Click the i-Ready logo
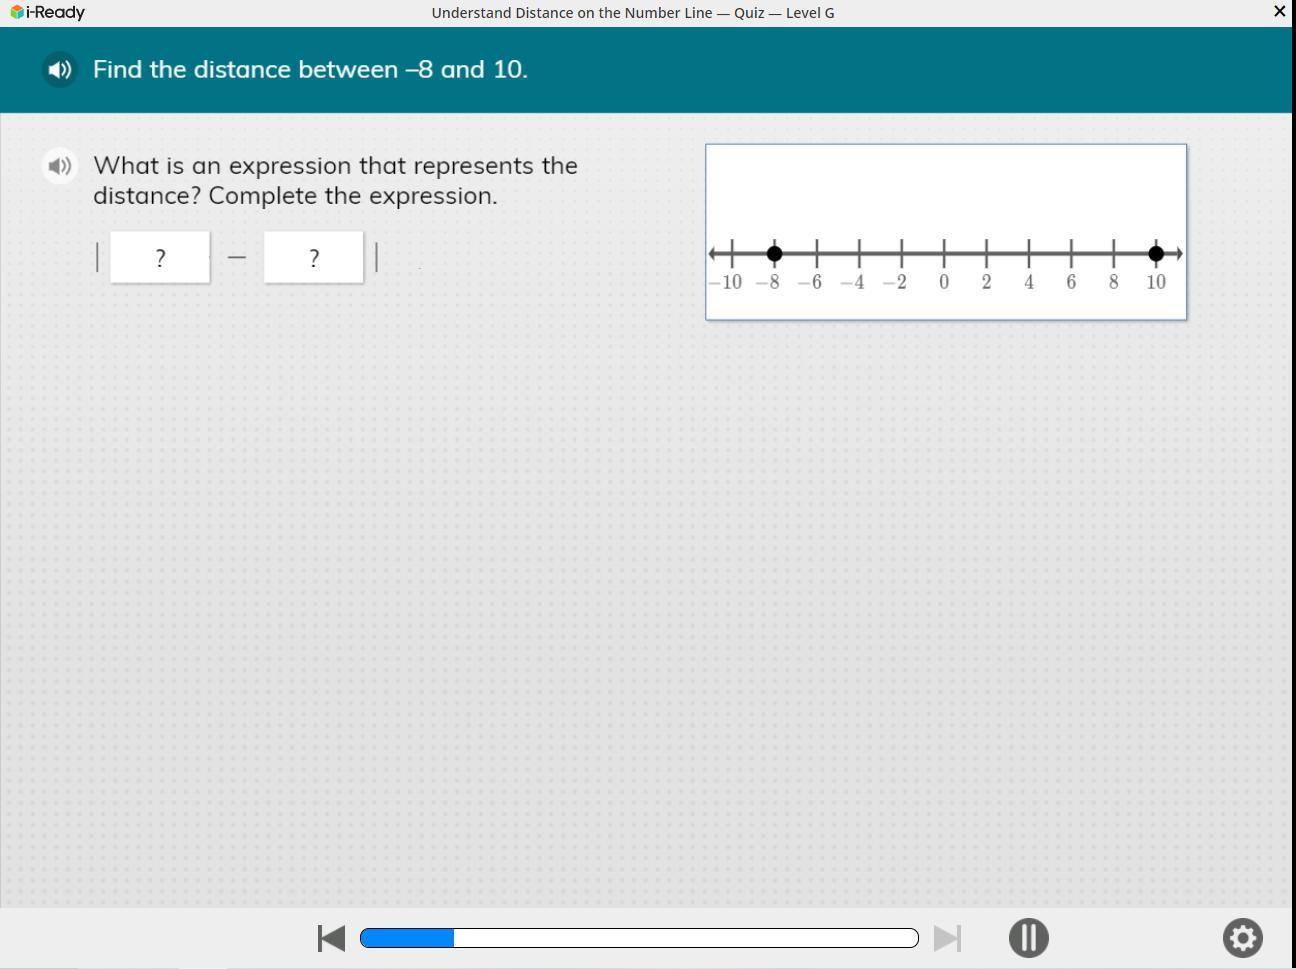 coord(47,12)
